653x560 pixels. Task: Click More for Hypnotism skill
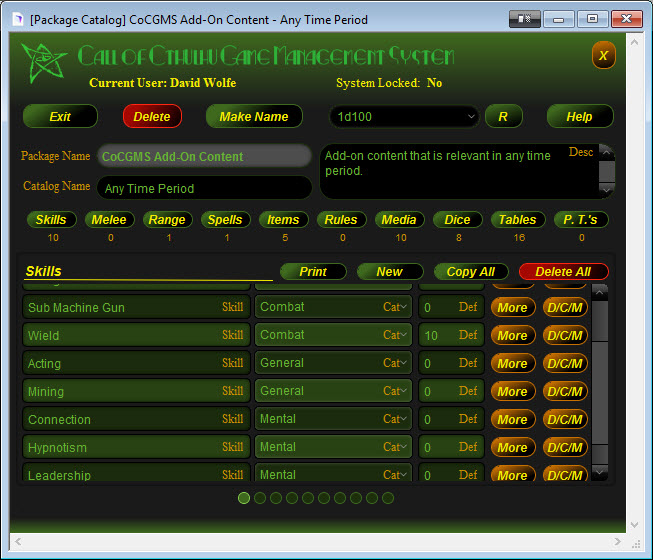point(513,447)
